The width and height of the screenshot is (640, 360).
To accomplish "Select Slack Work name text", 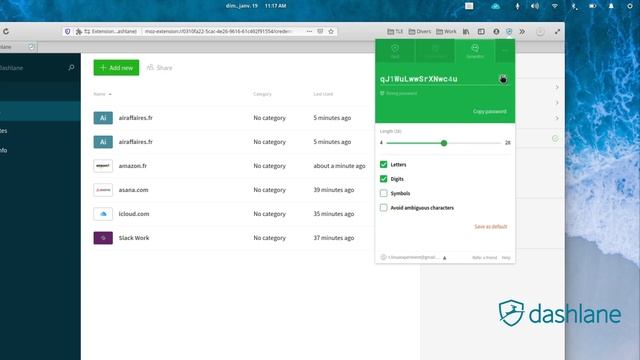I will [x=134, y=238].
